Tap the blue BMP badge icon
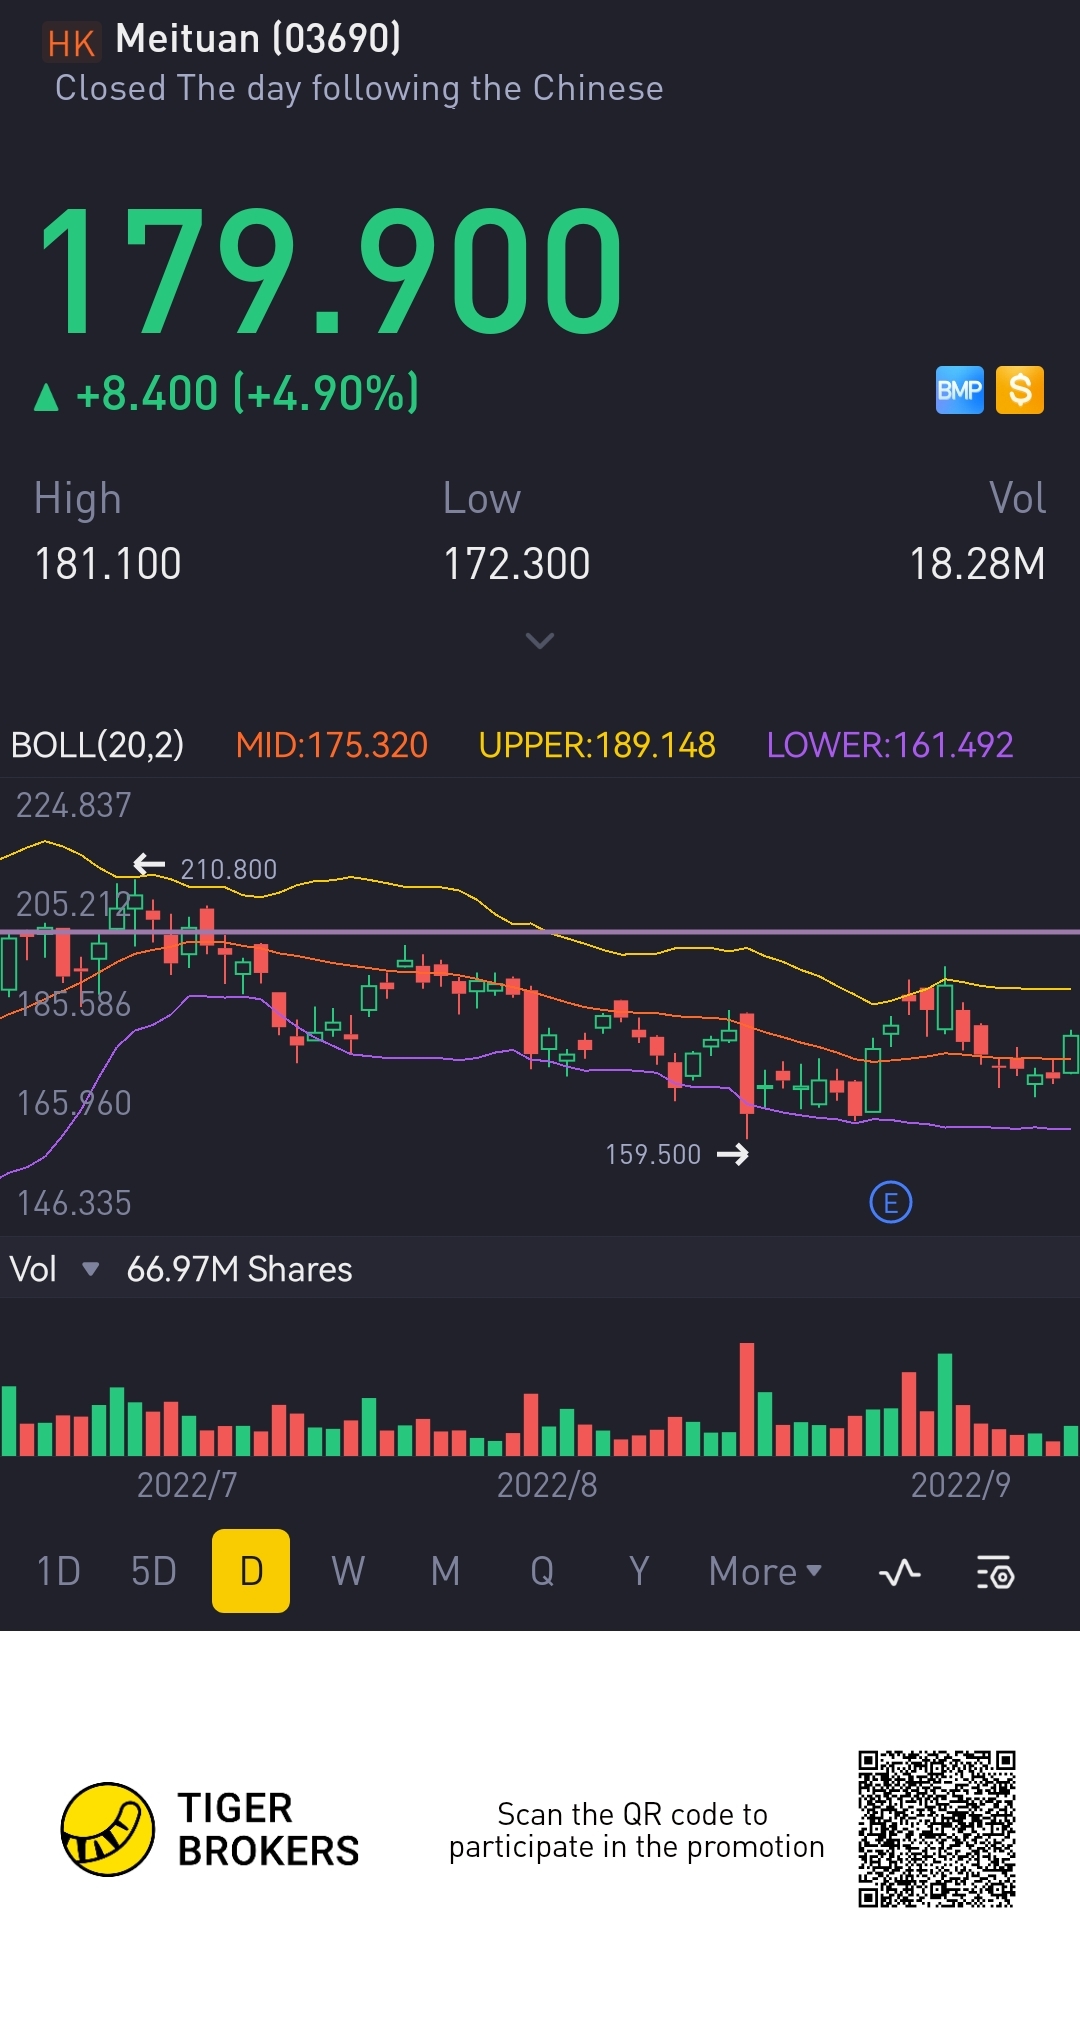The width and height of the screenshot is (1080, 2028). click(959, 390)
